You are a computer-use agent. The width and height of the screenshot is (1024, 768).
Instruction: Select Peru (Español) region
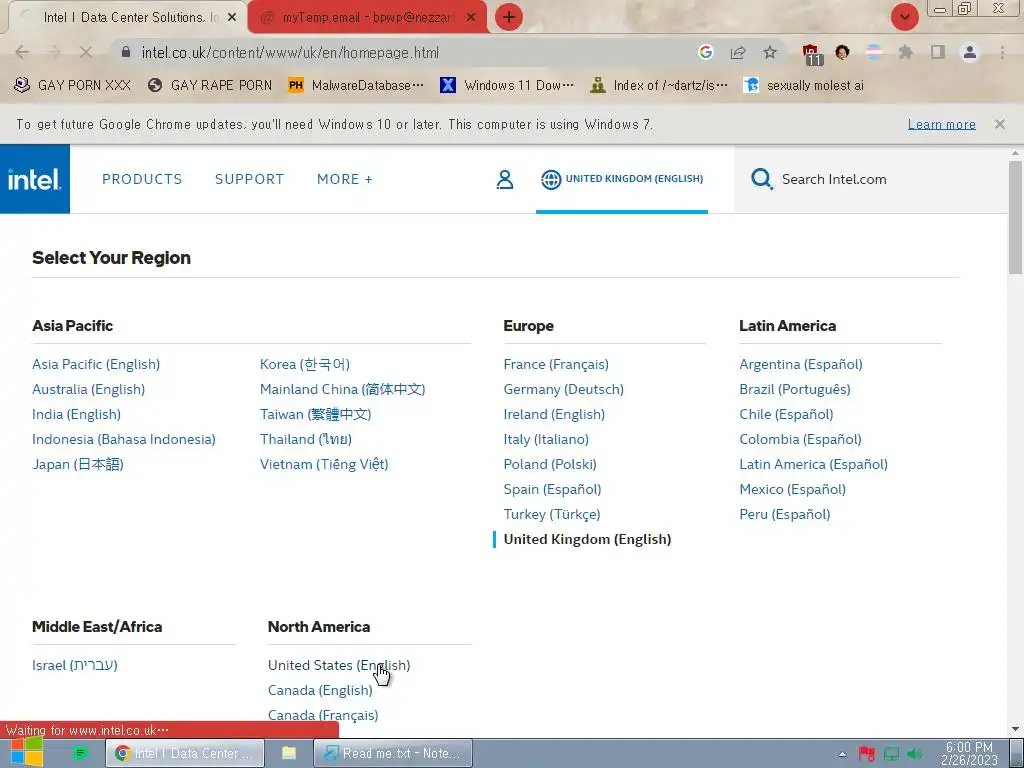[x=784, y=514]
